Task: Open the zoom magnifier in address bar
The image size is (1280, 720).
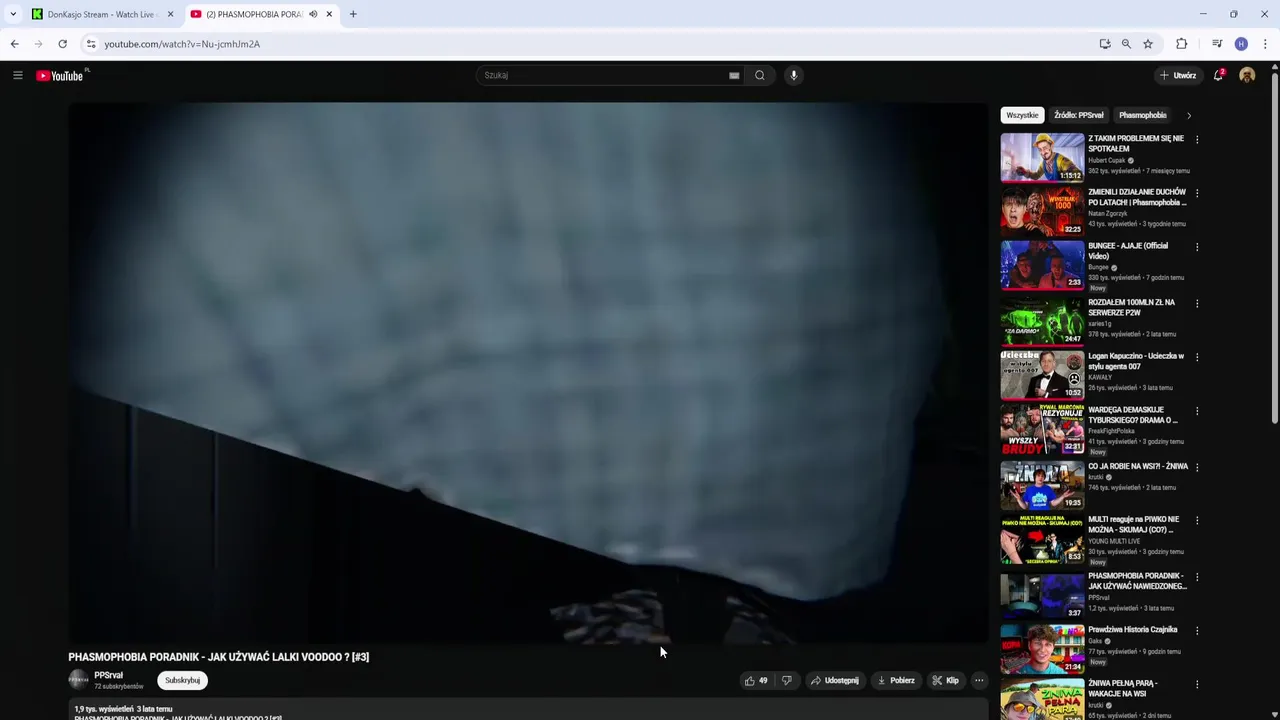Action: tap(1126, 44)
